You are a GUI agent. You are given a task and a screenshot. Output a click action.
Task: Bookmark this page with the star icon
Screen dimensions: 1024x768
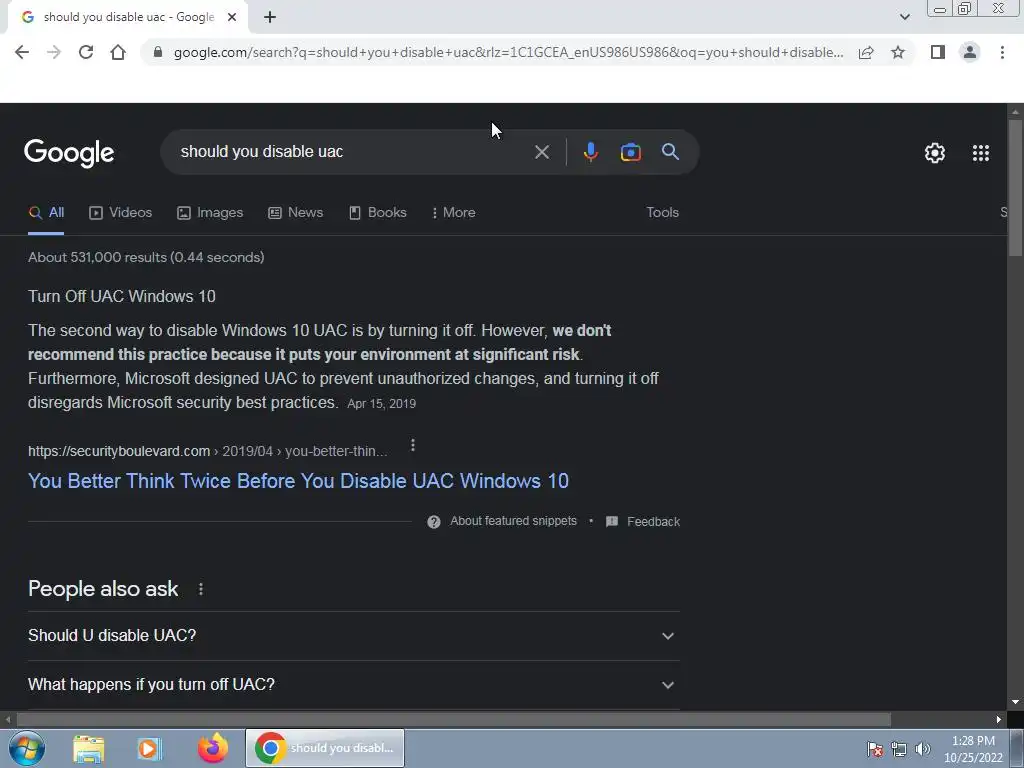(x=898, y=52)
